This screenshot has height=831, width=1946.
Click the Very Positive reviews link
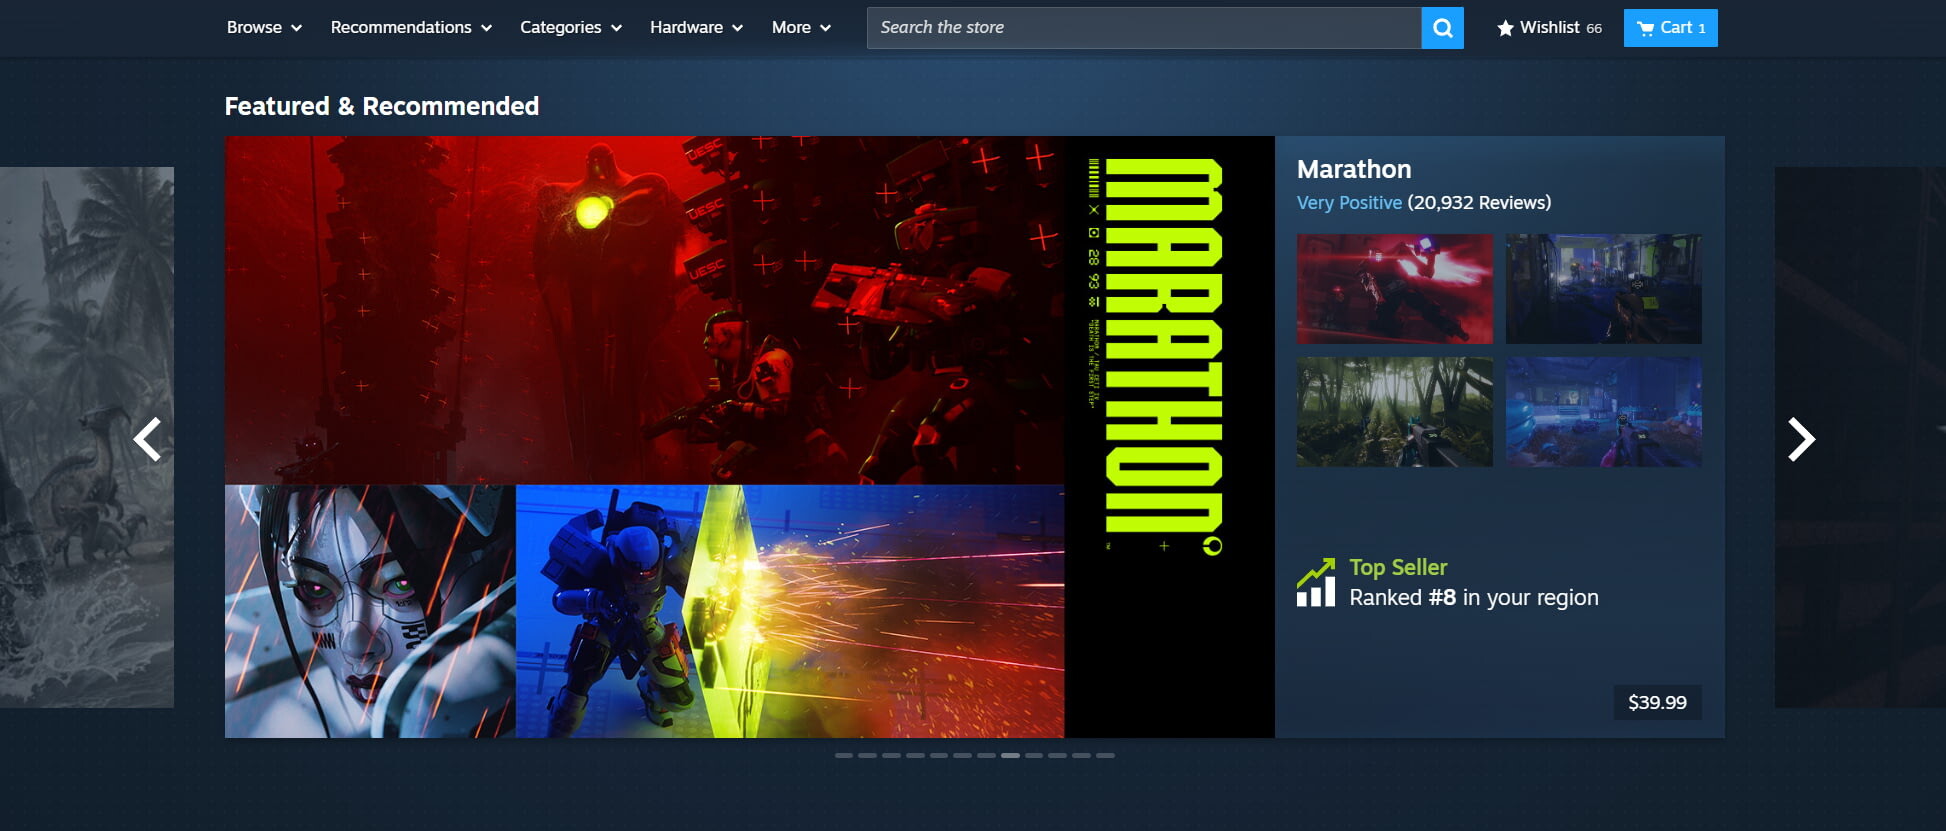[1349, 203]
